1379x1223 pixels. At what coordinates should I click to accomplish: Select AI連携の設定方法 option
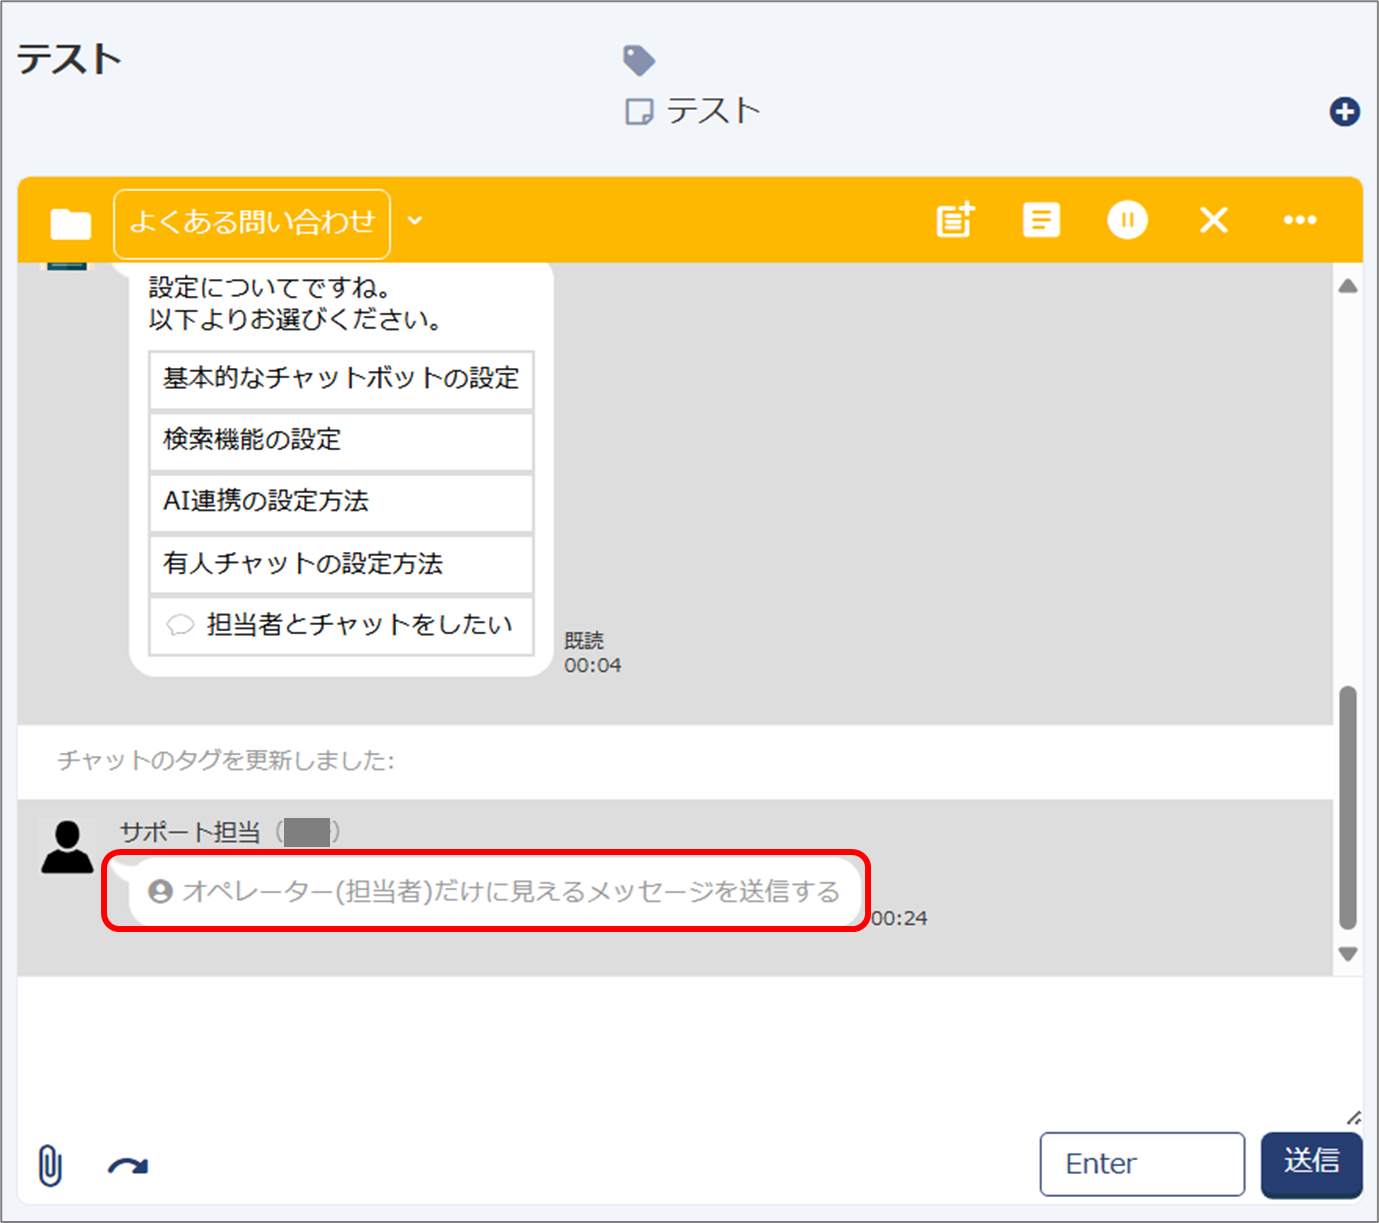point(341,502)
